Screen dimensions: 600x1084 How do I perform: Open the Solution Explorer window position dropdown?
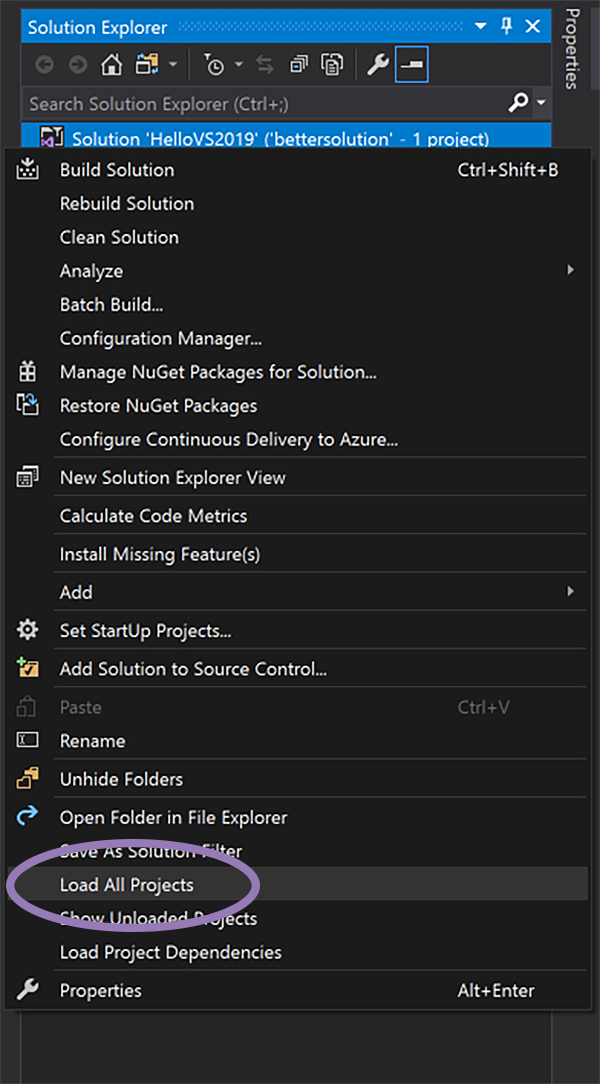tap(481, 27)
